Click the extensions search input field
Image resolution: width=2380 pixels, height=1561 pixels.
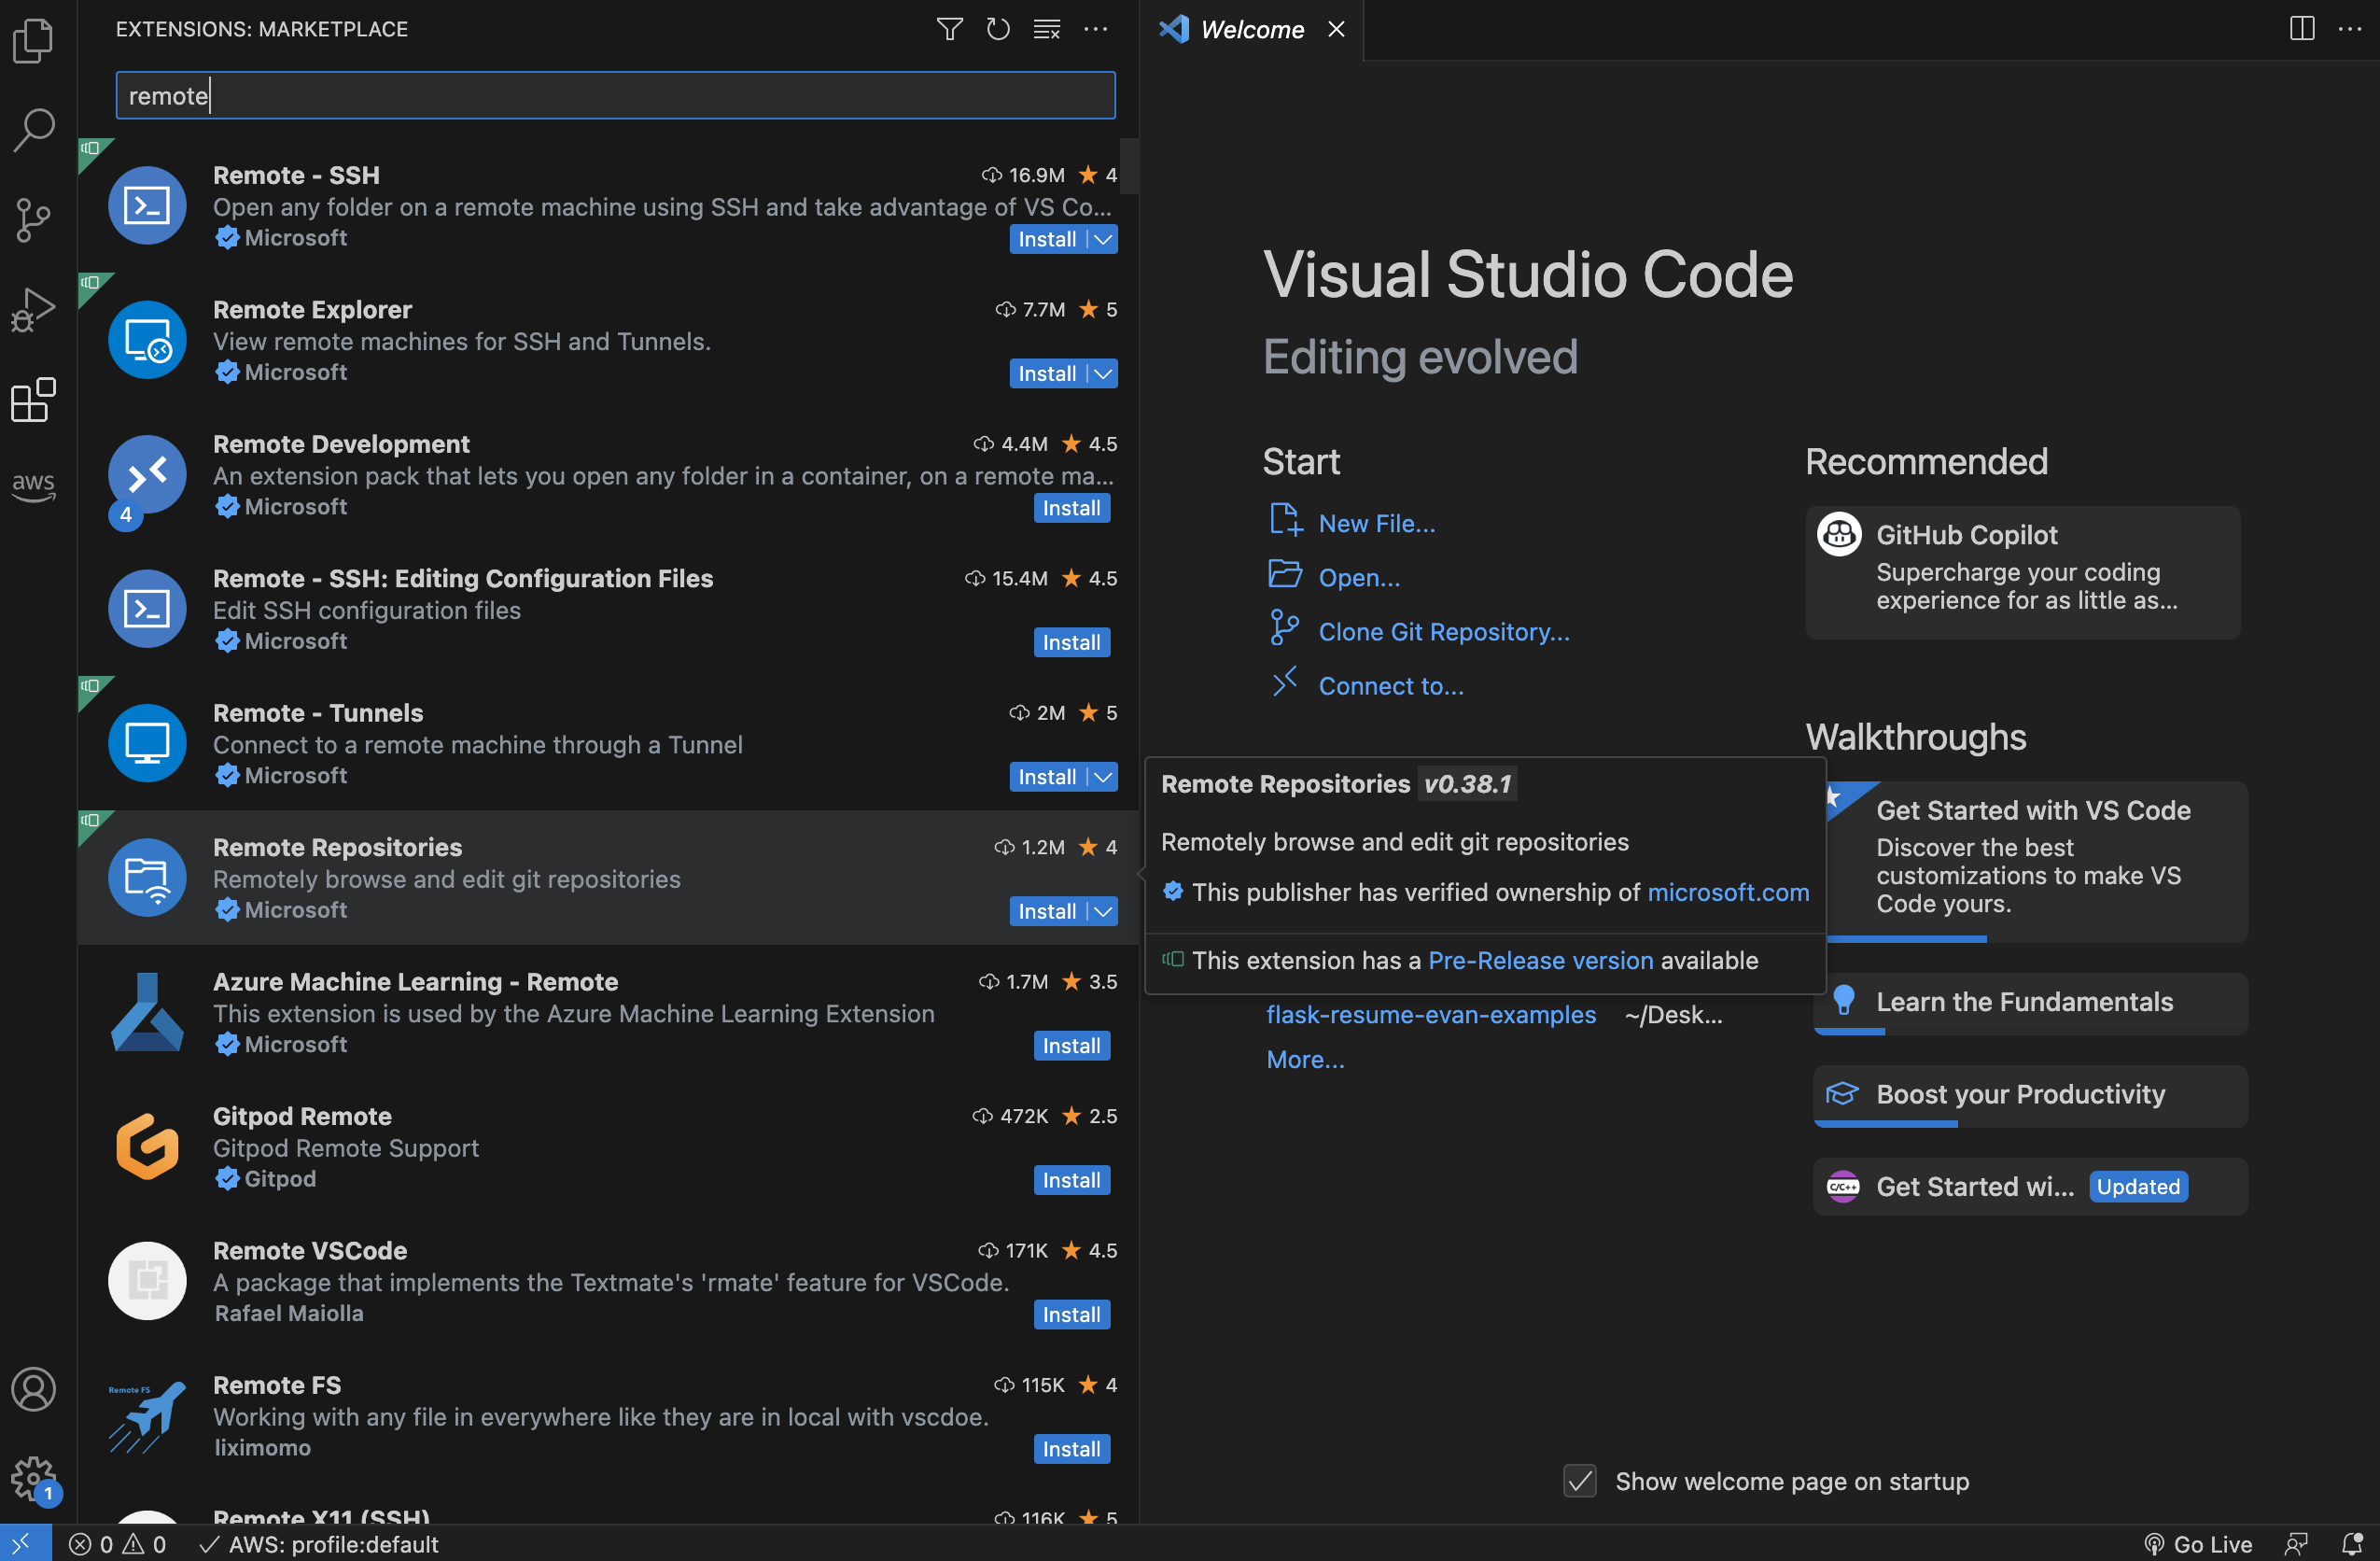click(615, 96)
